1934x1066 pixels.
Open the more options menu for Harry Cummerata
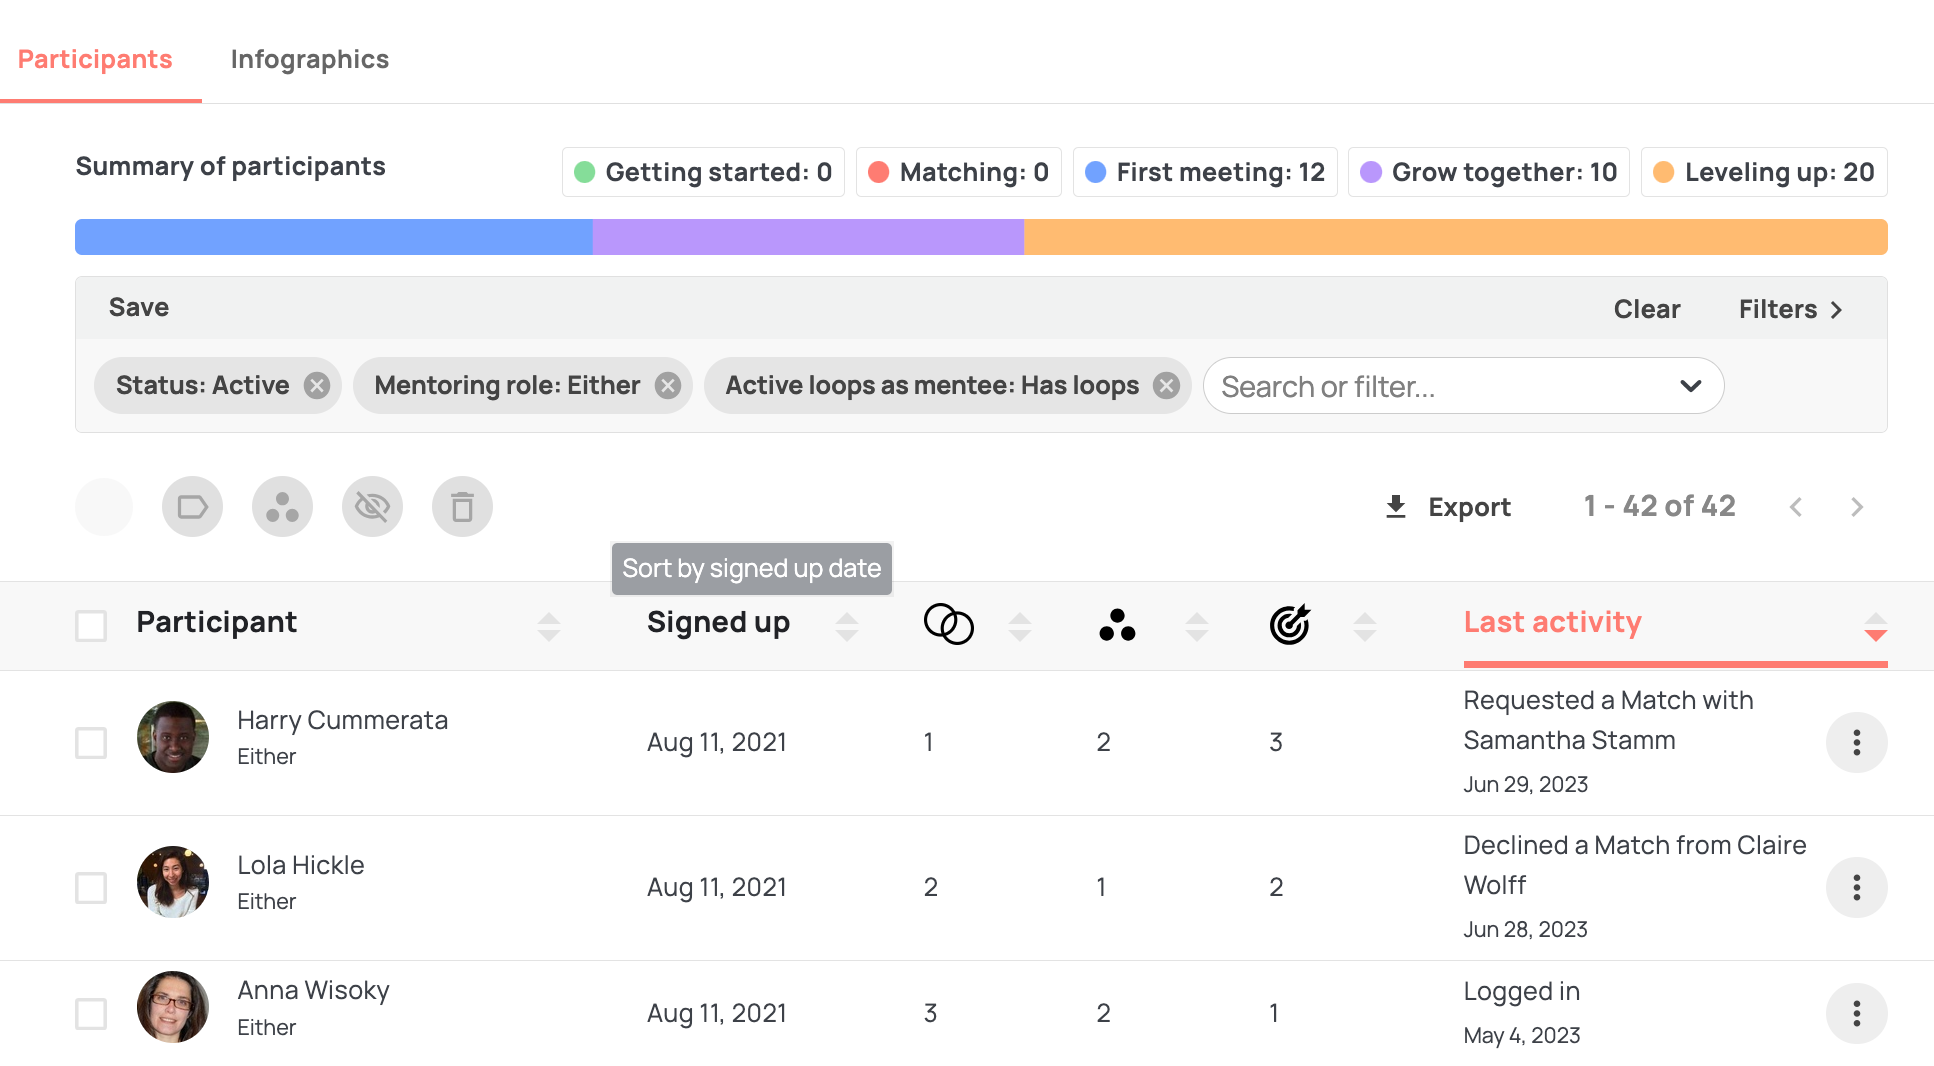click(x=1857, y=743)
